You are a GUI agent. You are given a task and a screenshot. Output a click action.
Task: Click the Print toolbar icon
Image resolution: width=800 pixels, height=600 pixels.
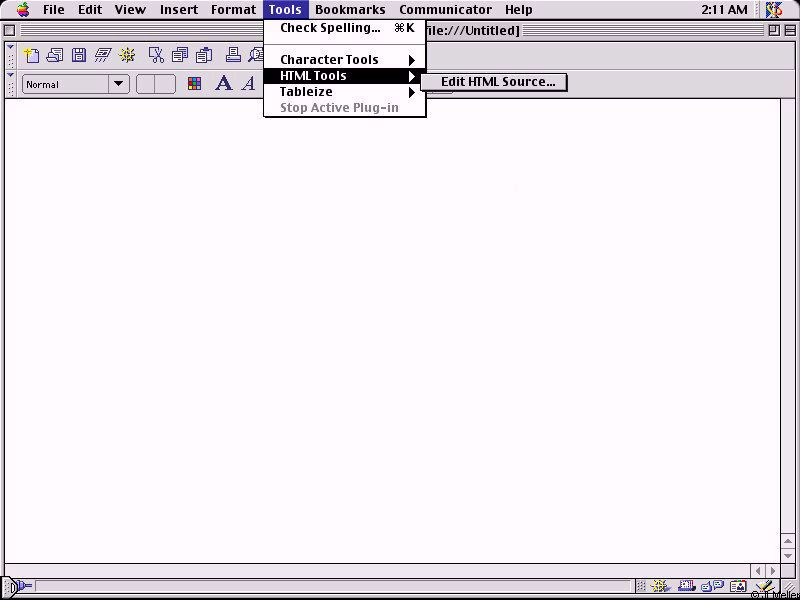(x=233, y=55)
